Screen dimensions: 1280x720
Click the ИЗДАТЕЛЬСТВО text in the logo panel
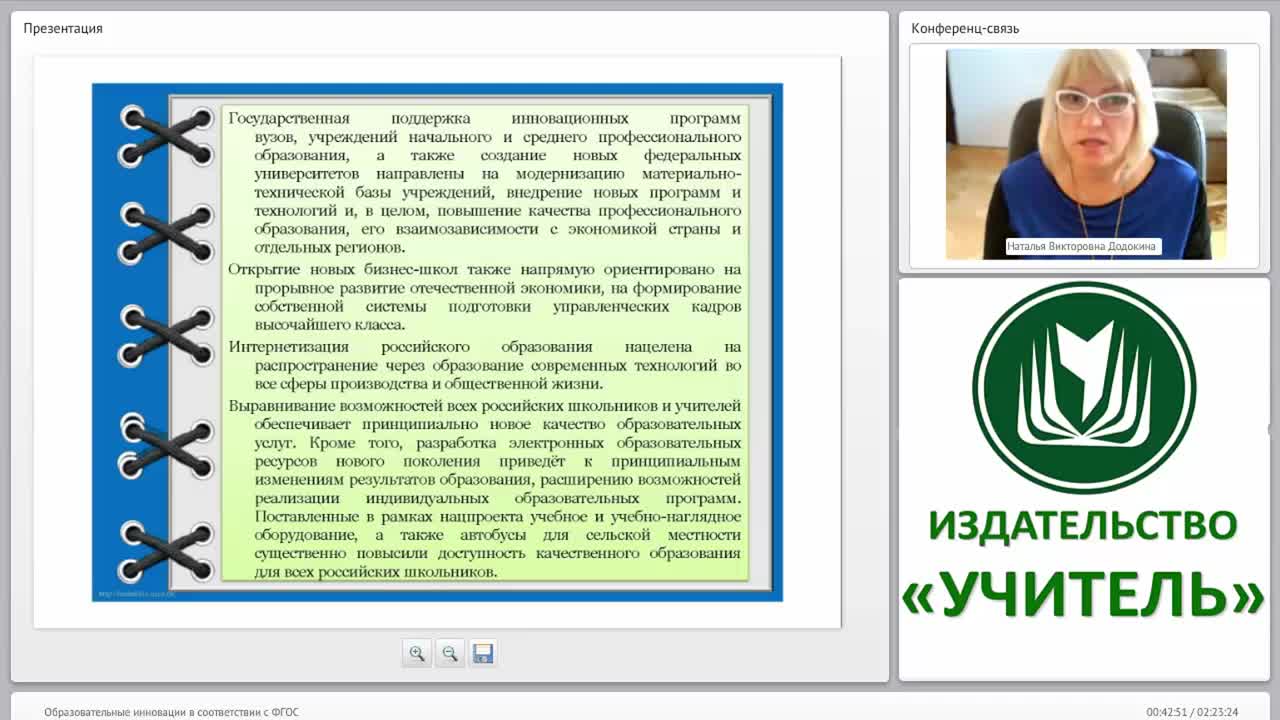point(1083,526)
